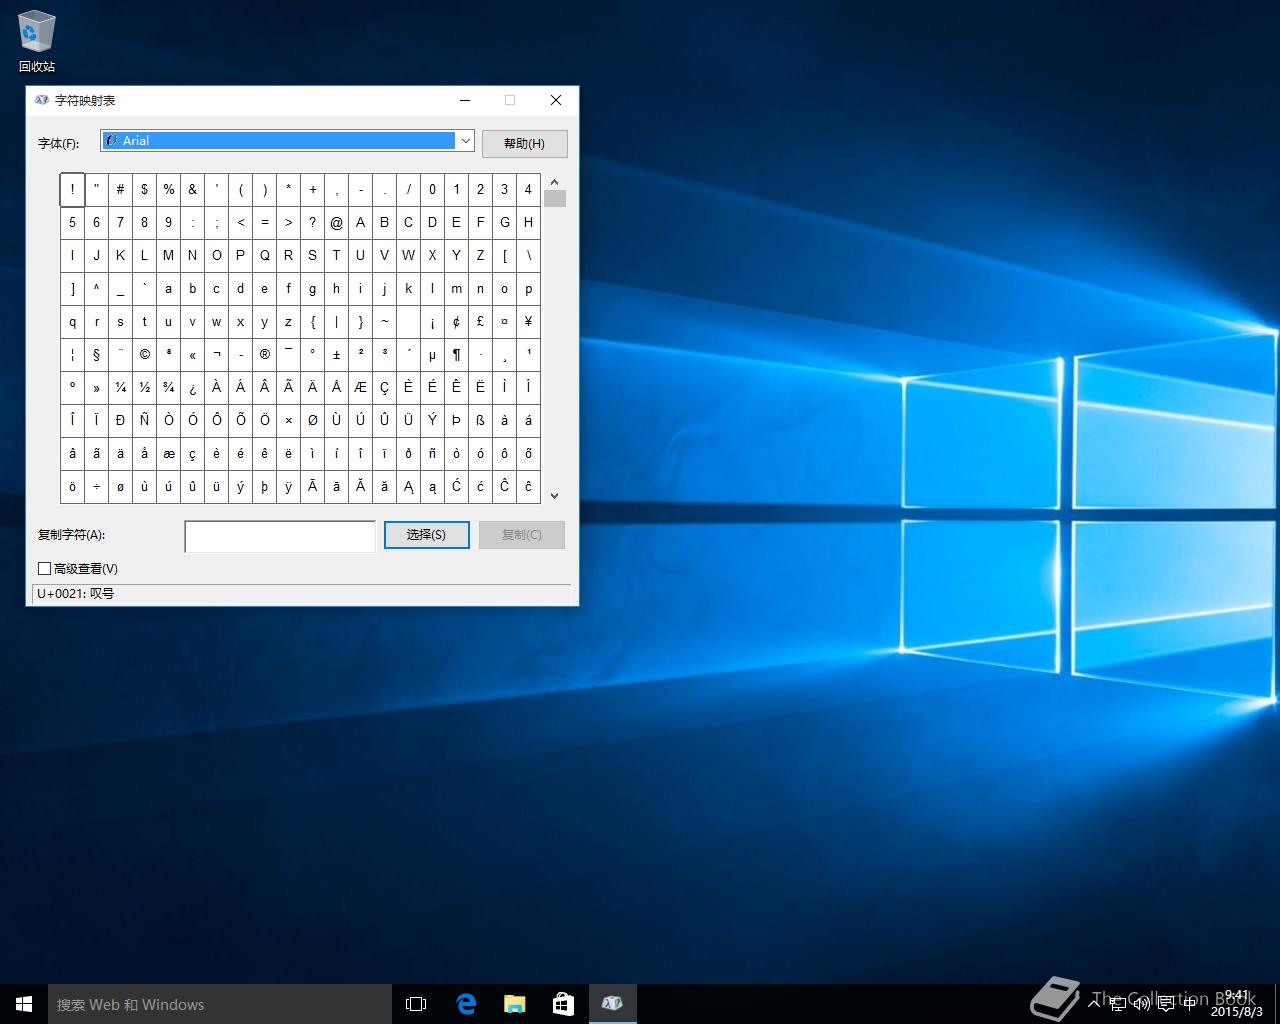Select the Æ ligature character cell

[x=360, y=387]
